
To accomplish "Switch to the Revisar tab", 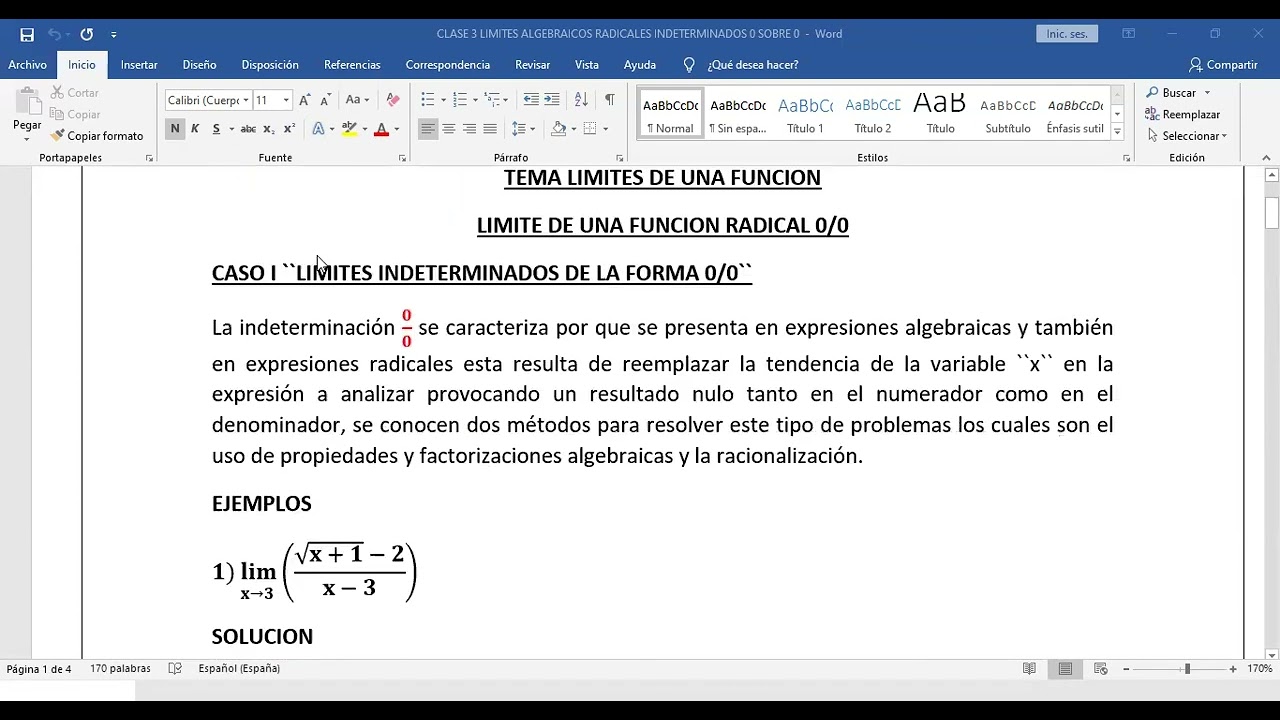I will (532, 65).
